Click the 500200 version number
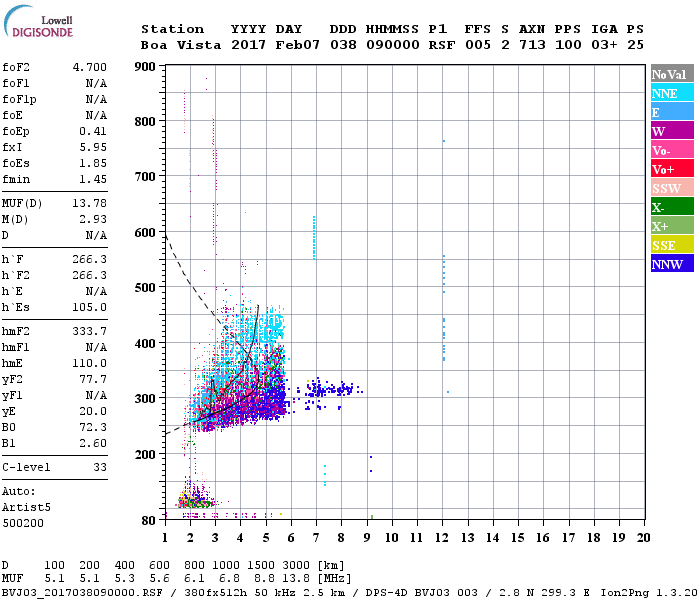This screenshot has width=700, height=600. click(23, 523)
